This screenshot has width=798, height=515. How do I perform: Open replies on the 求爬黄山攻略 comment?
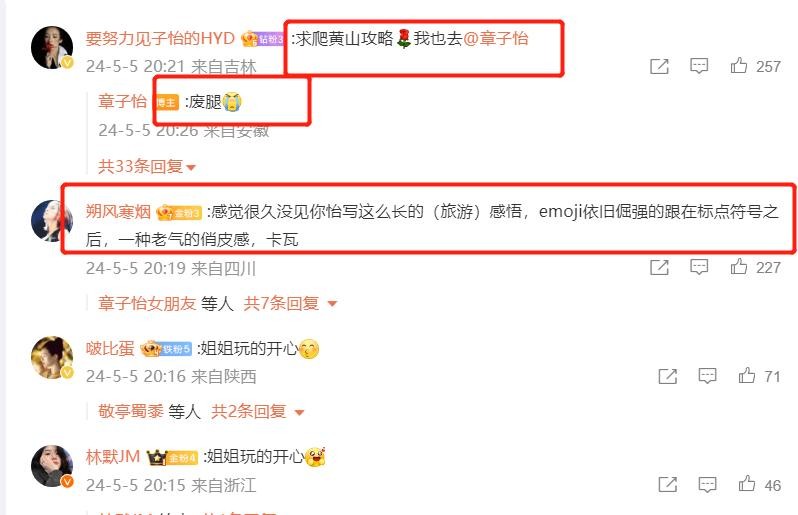click(x=699, y=66)
